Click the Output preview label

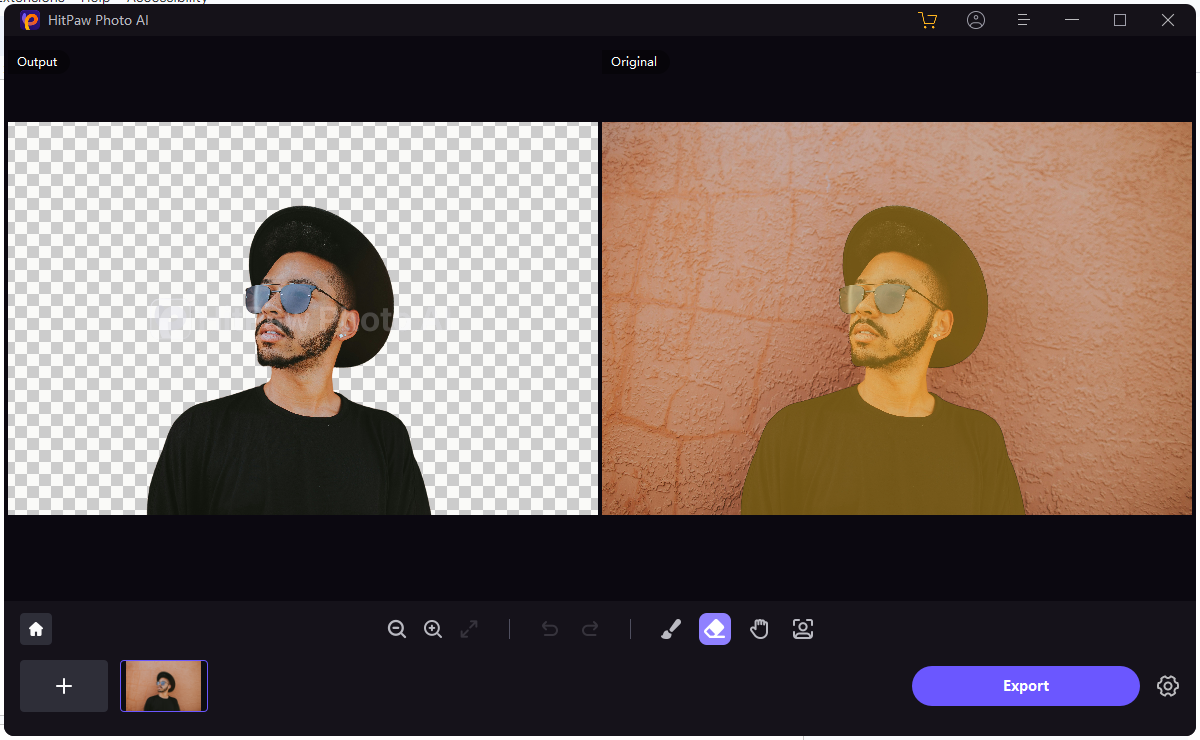pos(37,62)
